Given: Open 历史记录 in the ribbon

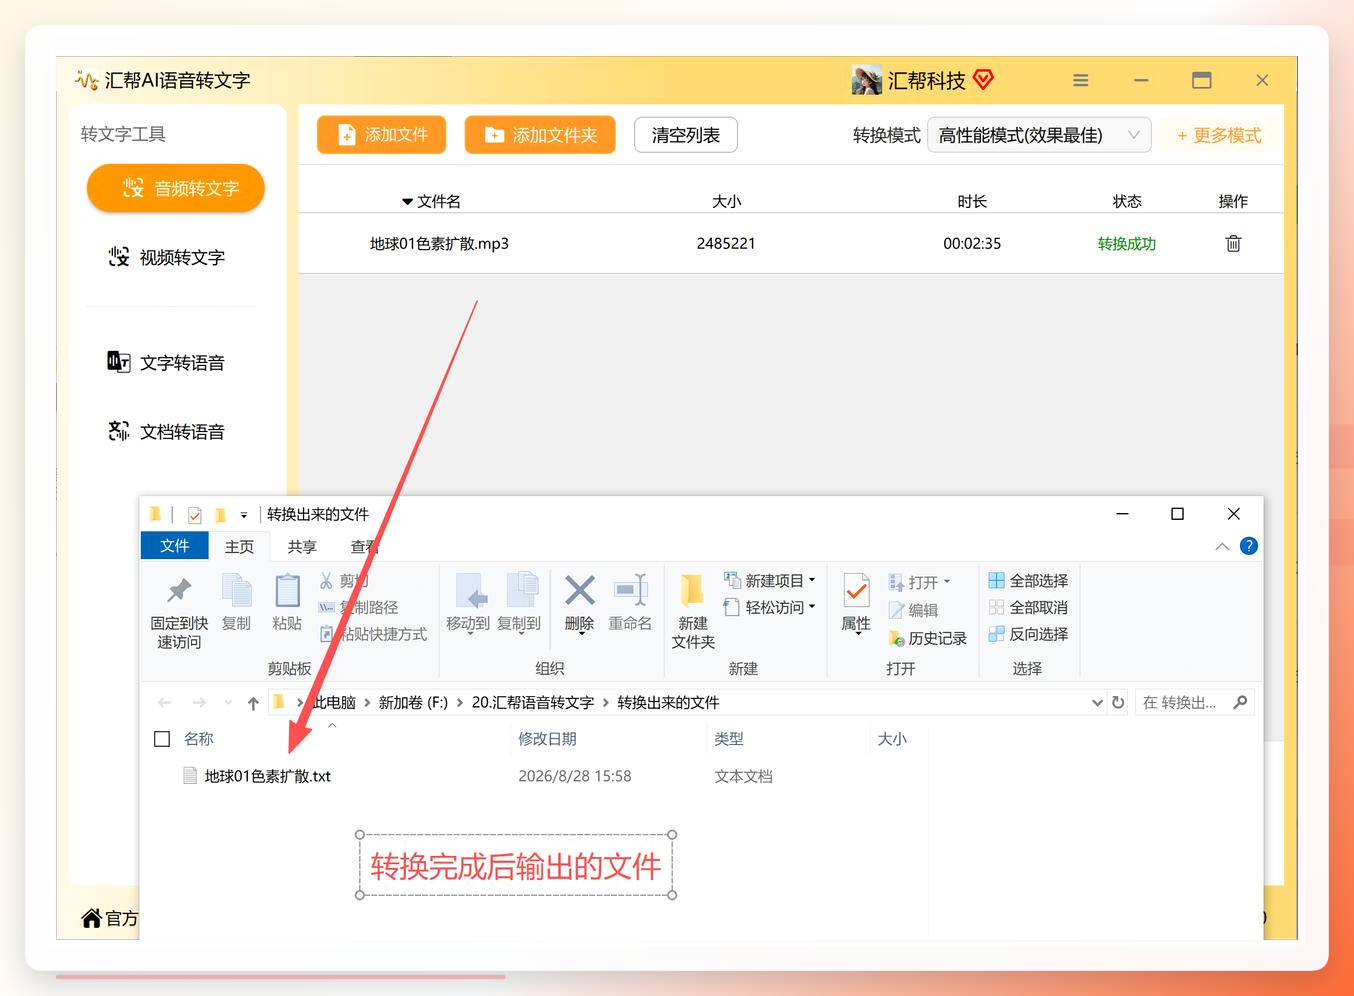Looking at the screenshot, I should [927, 638].
